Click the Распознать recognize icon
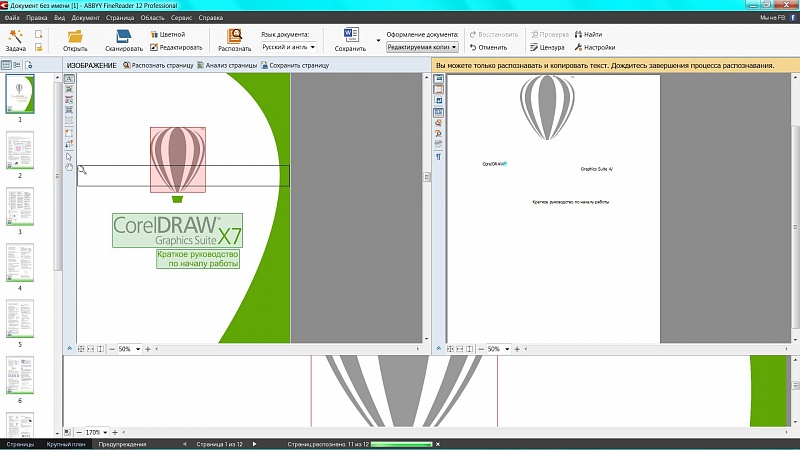 [x=234, y=35]
